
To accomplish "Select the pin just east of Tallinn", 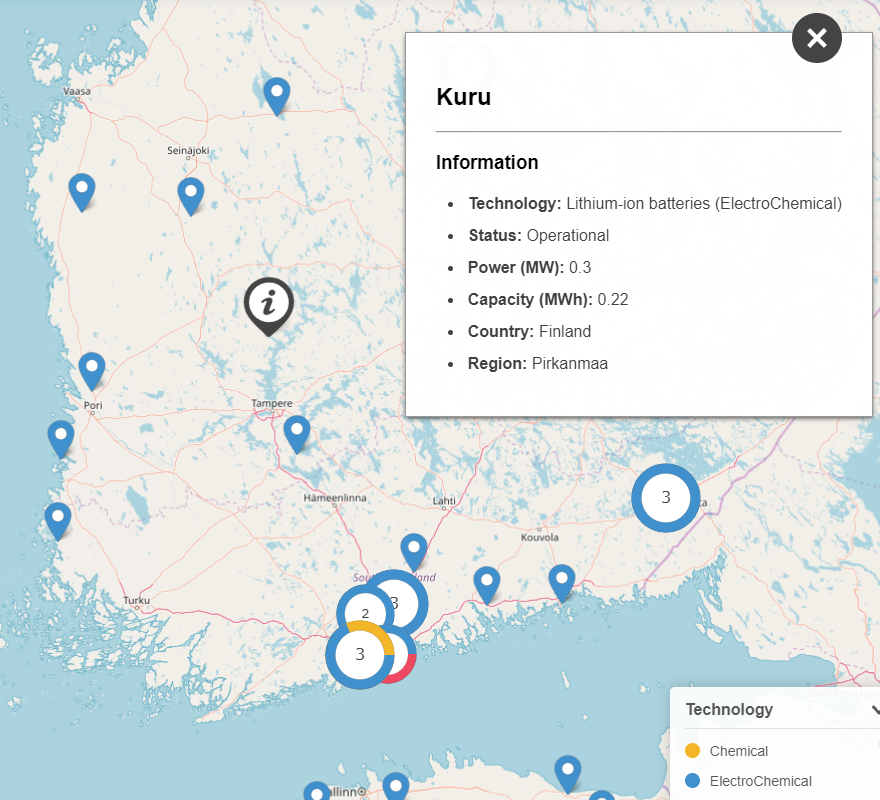I will tap(396, 787).
